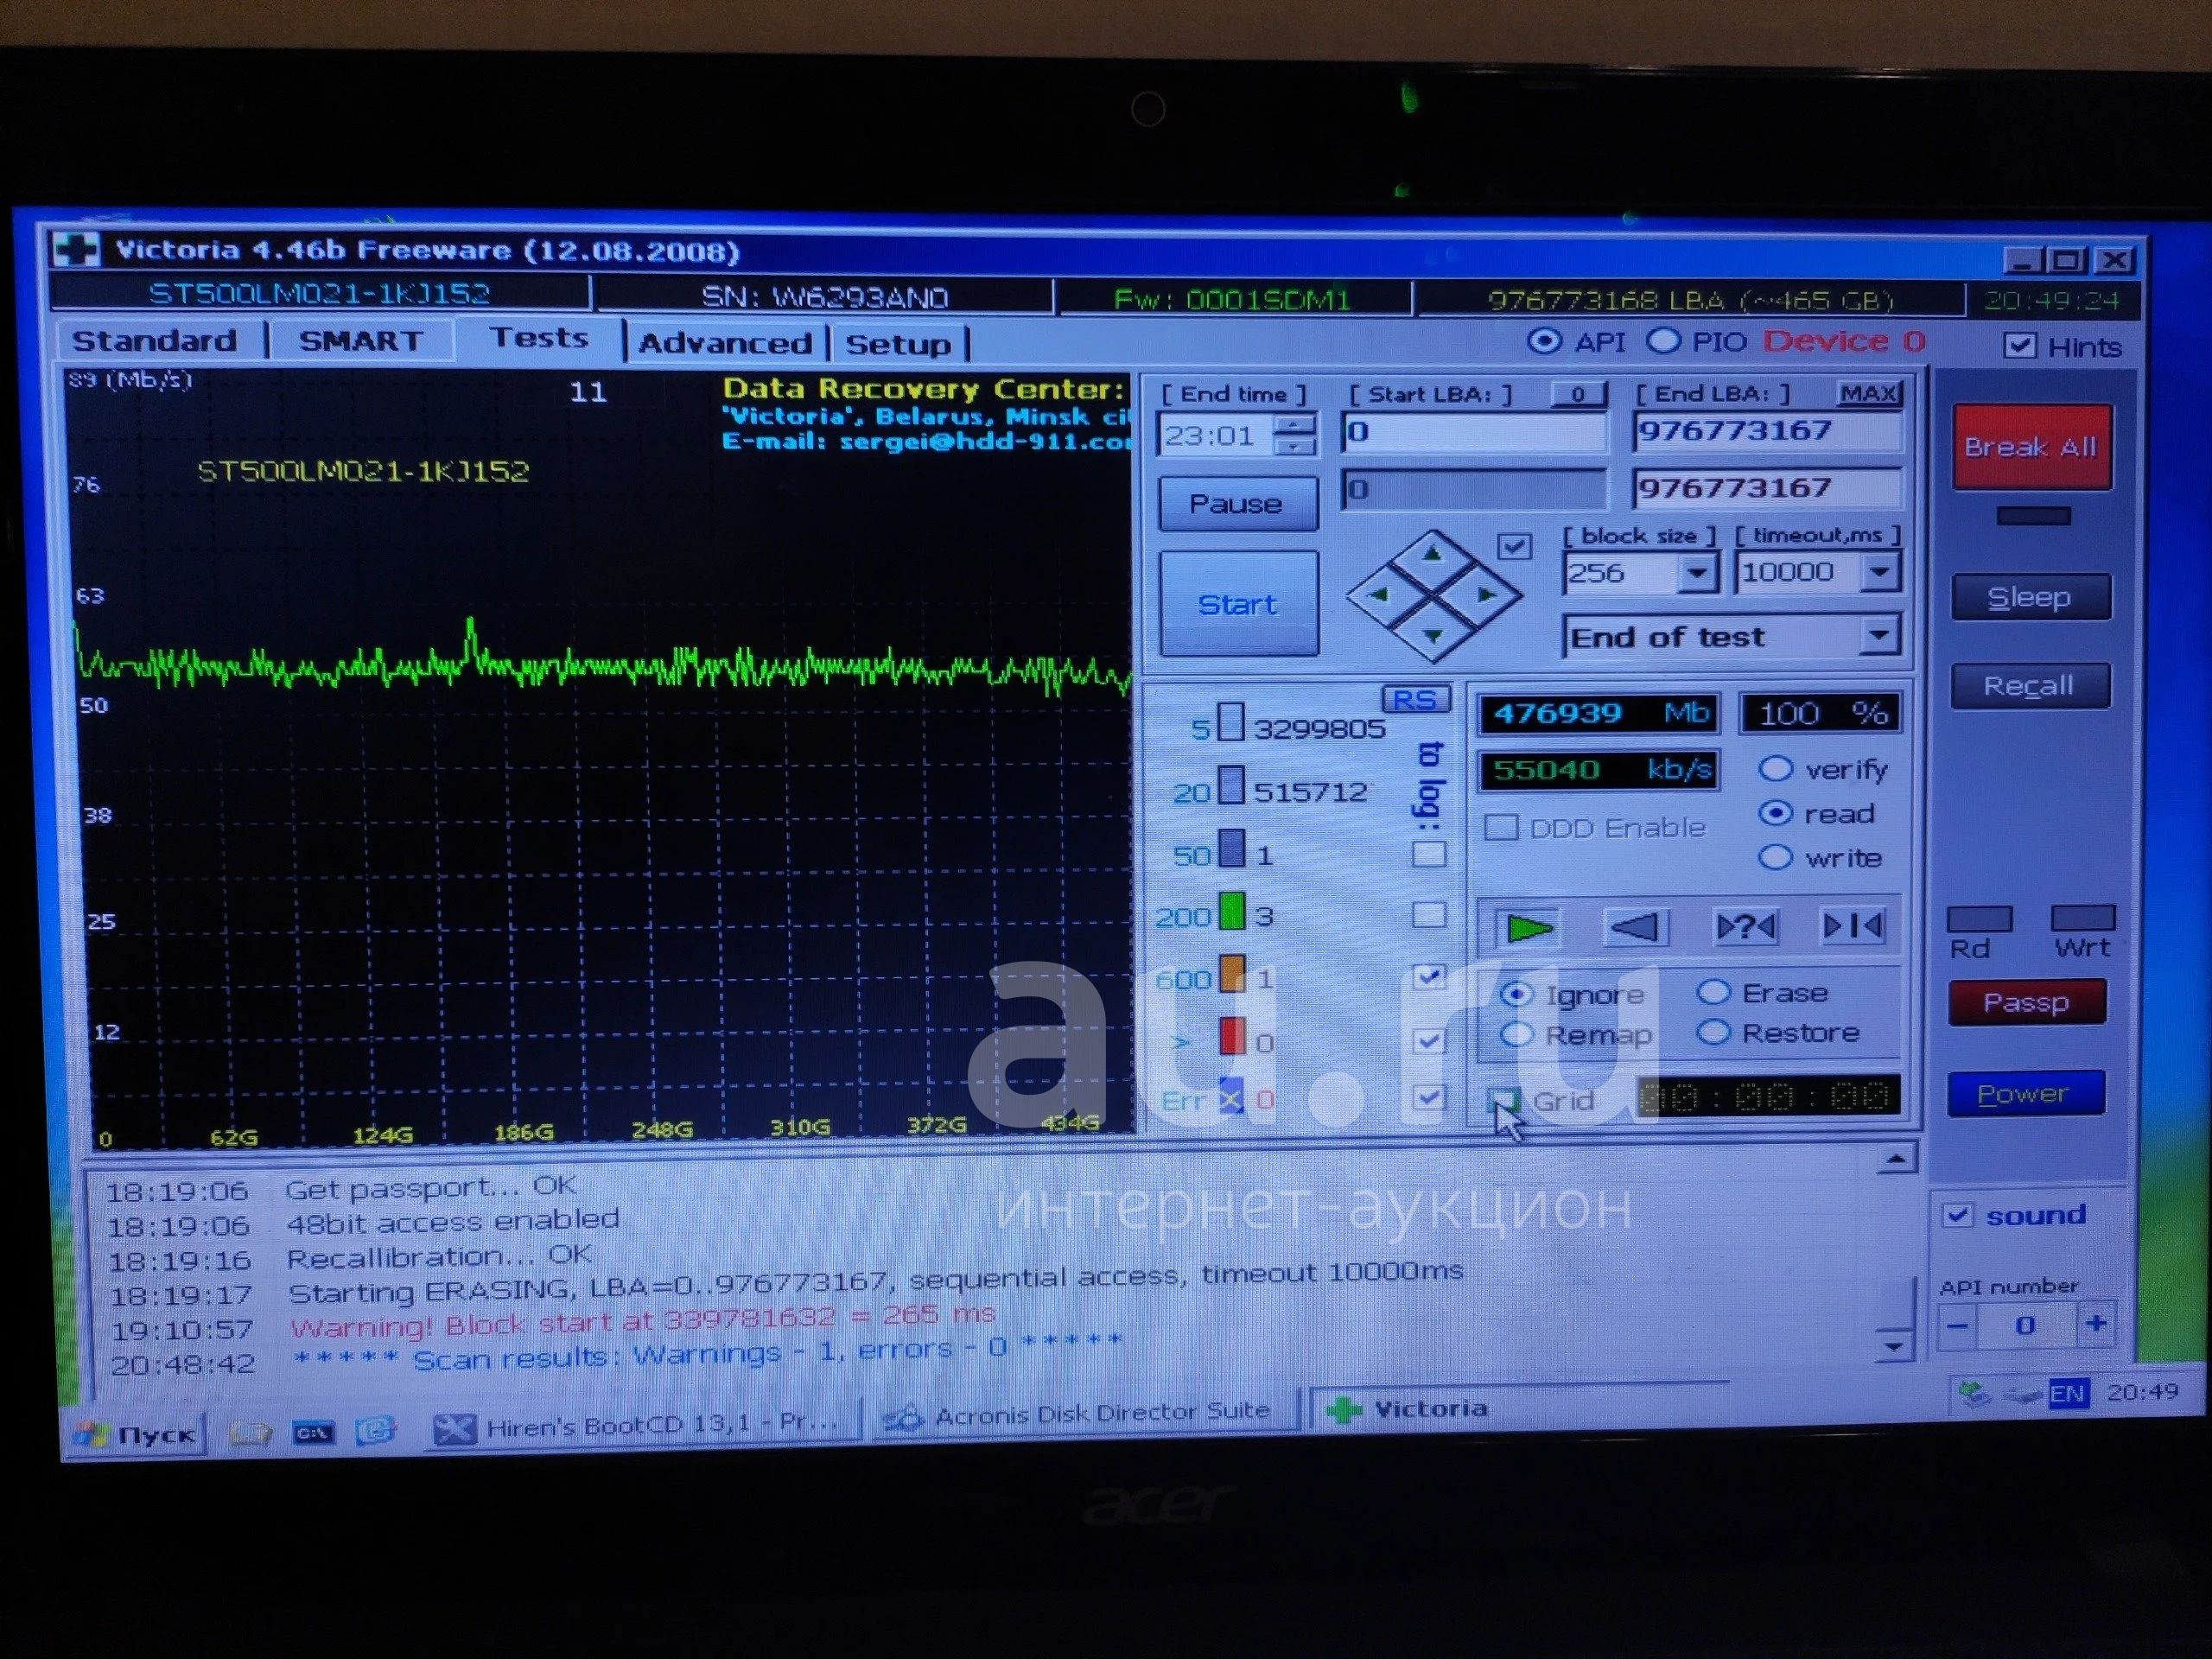Click the left arrow on navigation diamond

(x=1380, y=595)
